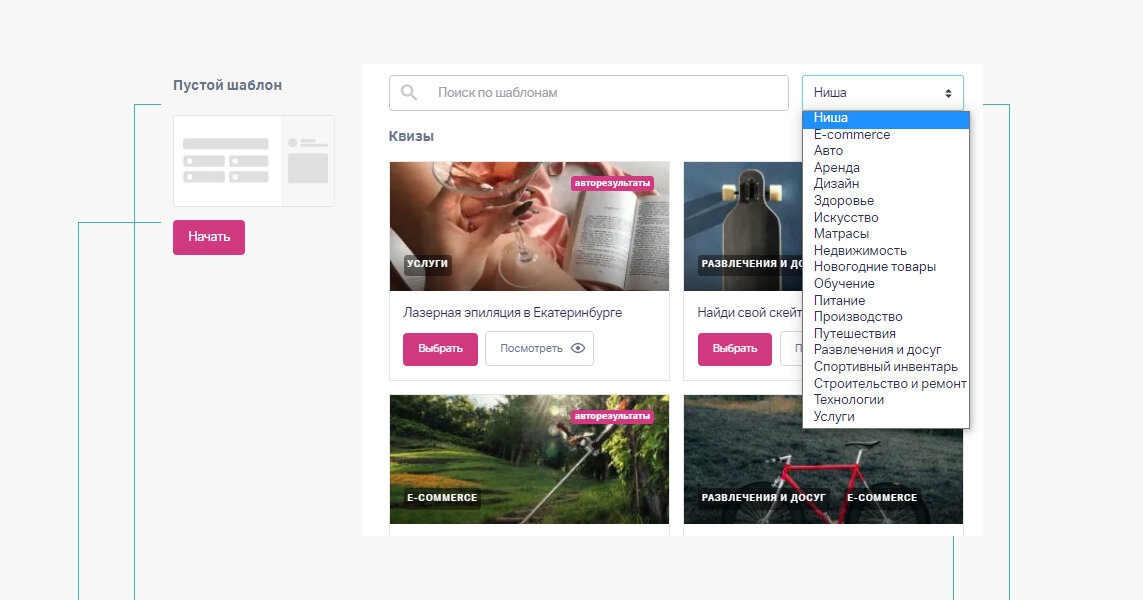Choose Новогодние товары in the niche list
This screenshot has height=600, width=1143.
click(886, 267)
